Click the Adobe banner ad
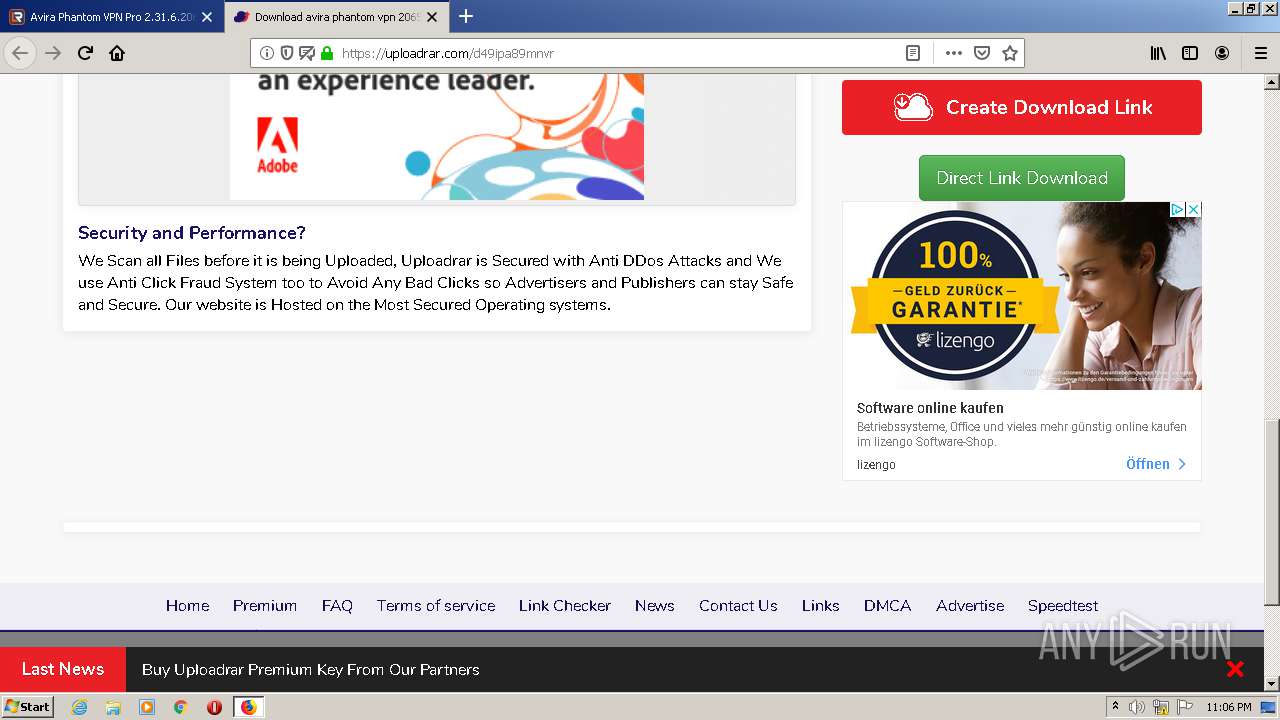 coord(437,137)
